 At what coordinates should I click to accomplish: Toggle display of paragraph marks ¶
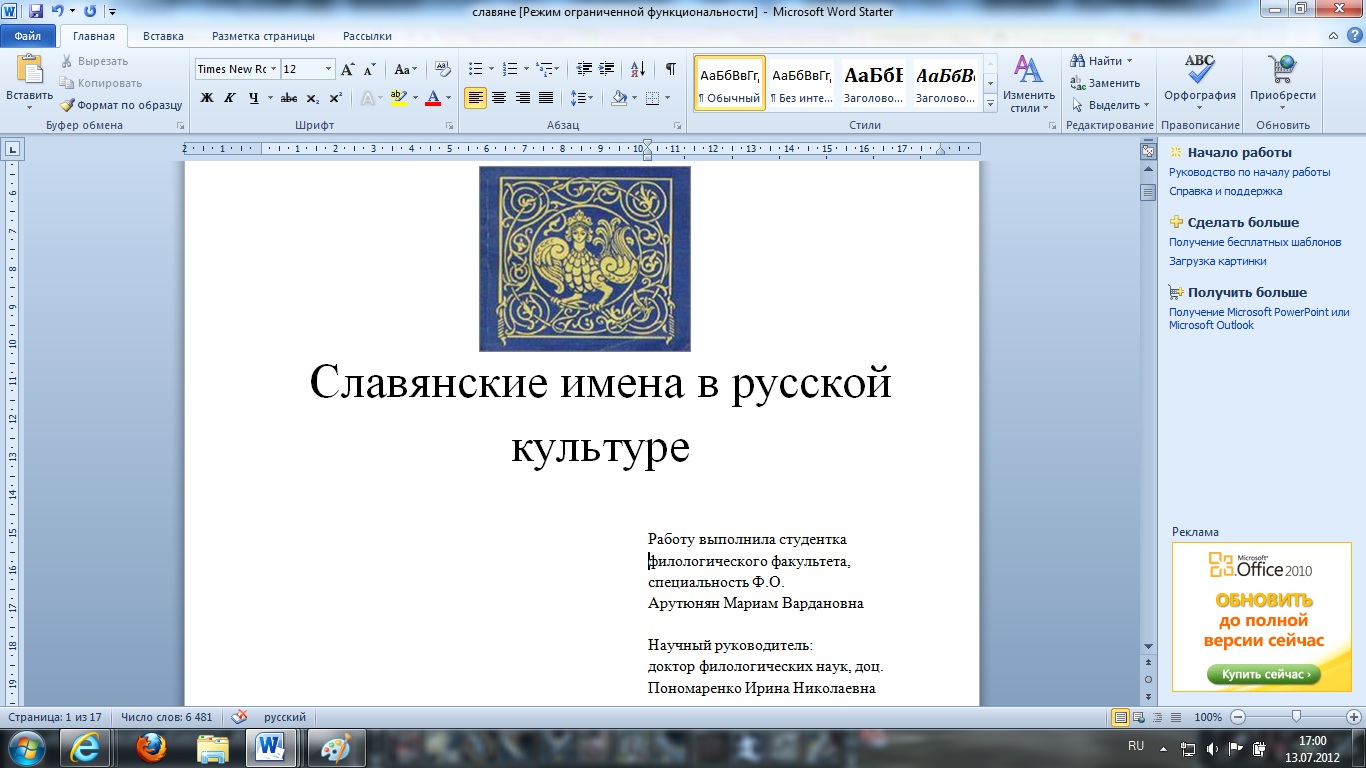(x=670, y=69)
